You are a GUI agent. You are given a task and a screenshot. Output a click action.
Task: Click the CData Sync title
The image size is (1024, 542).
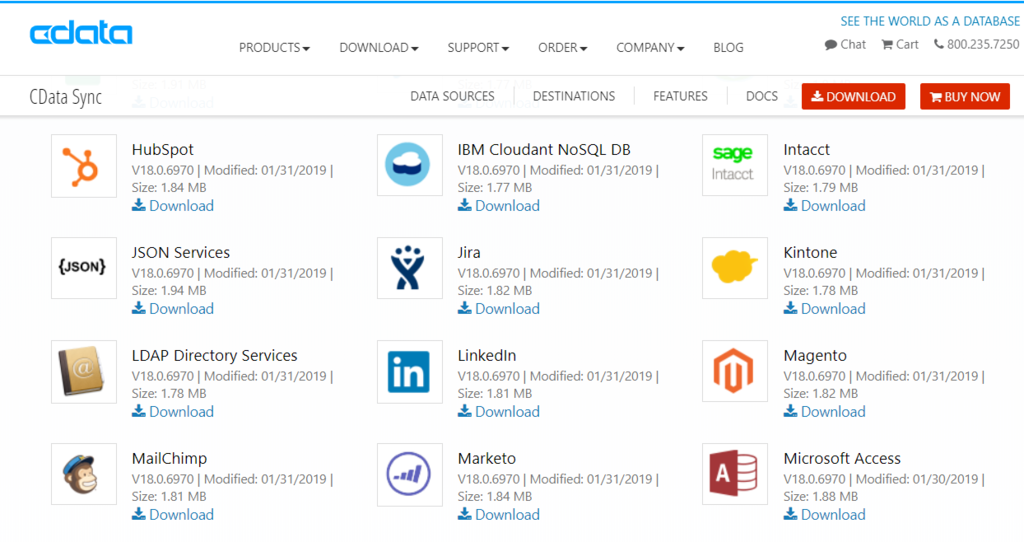click(x=65, y=97)
